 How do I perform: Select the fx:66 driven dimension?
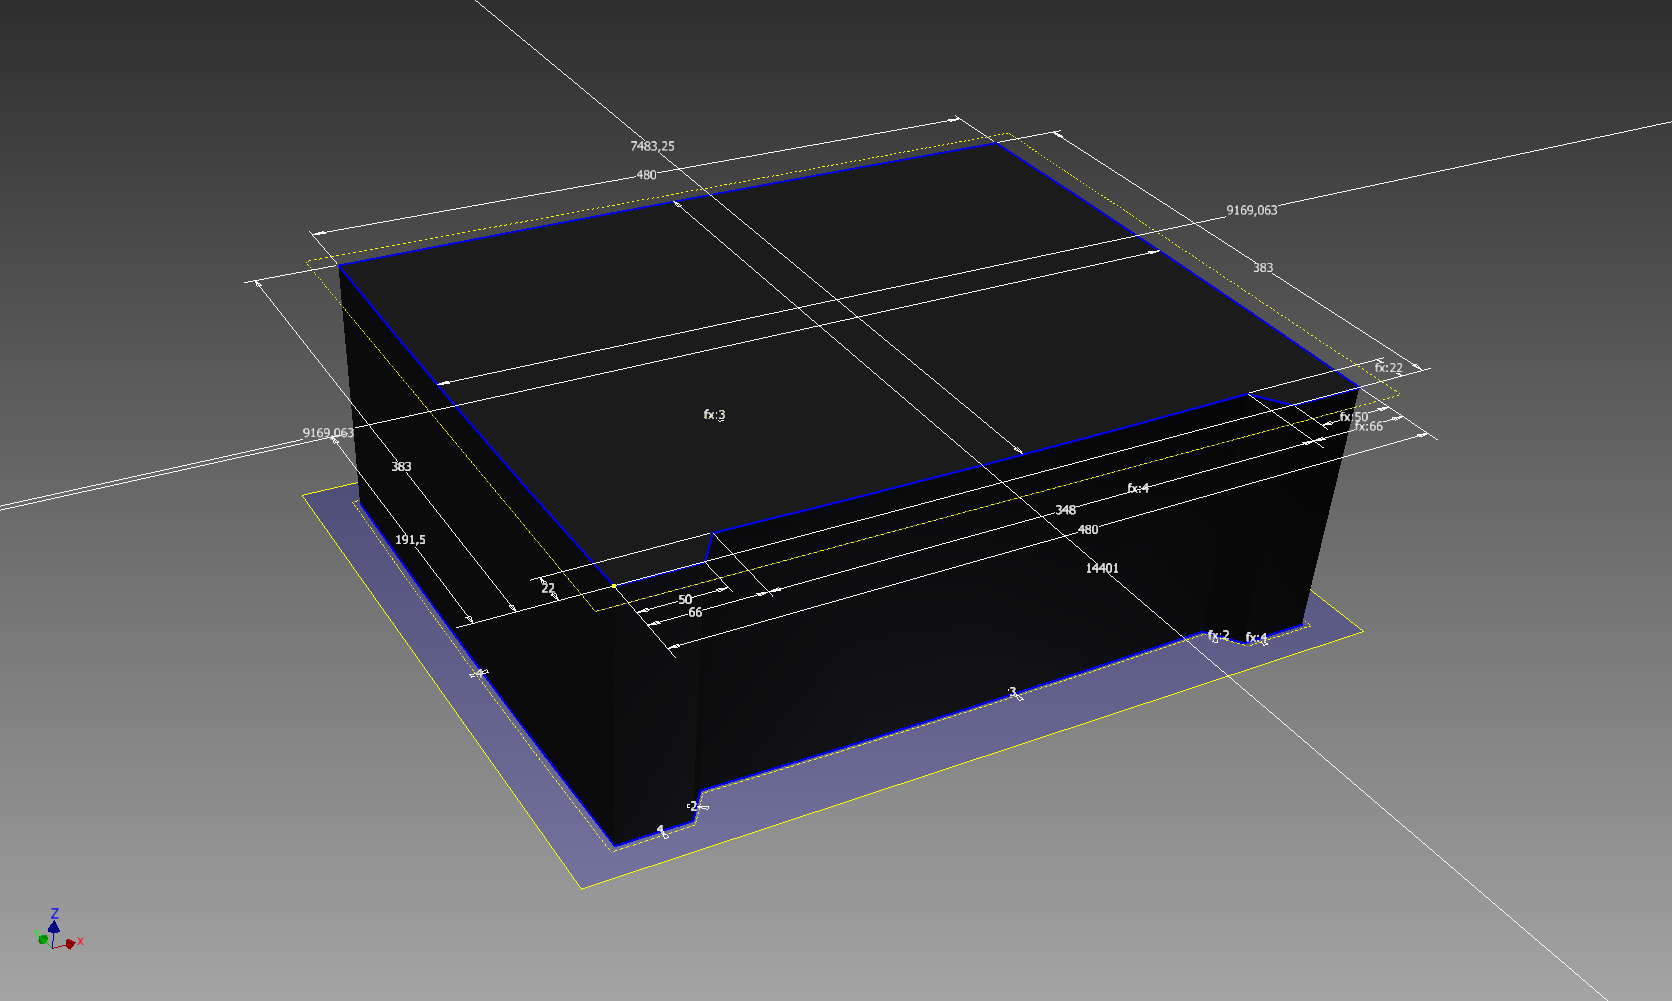pyautogui.click(x=1368, y=427)
